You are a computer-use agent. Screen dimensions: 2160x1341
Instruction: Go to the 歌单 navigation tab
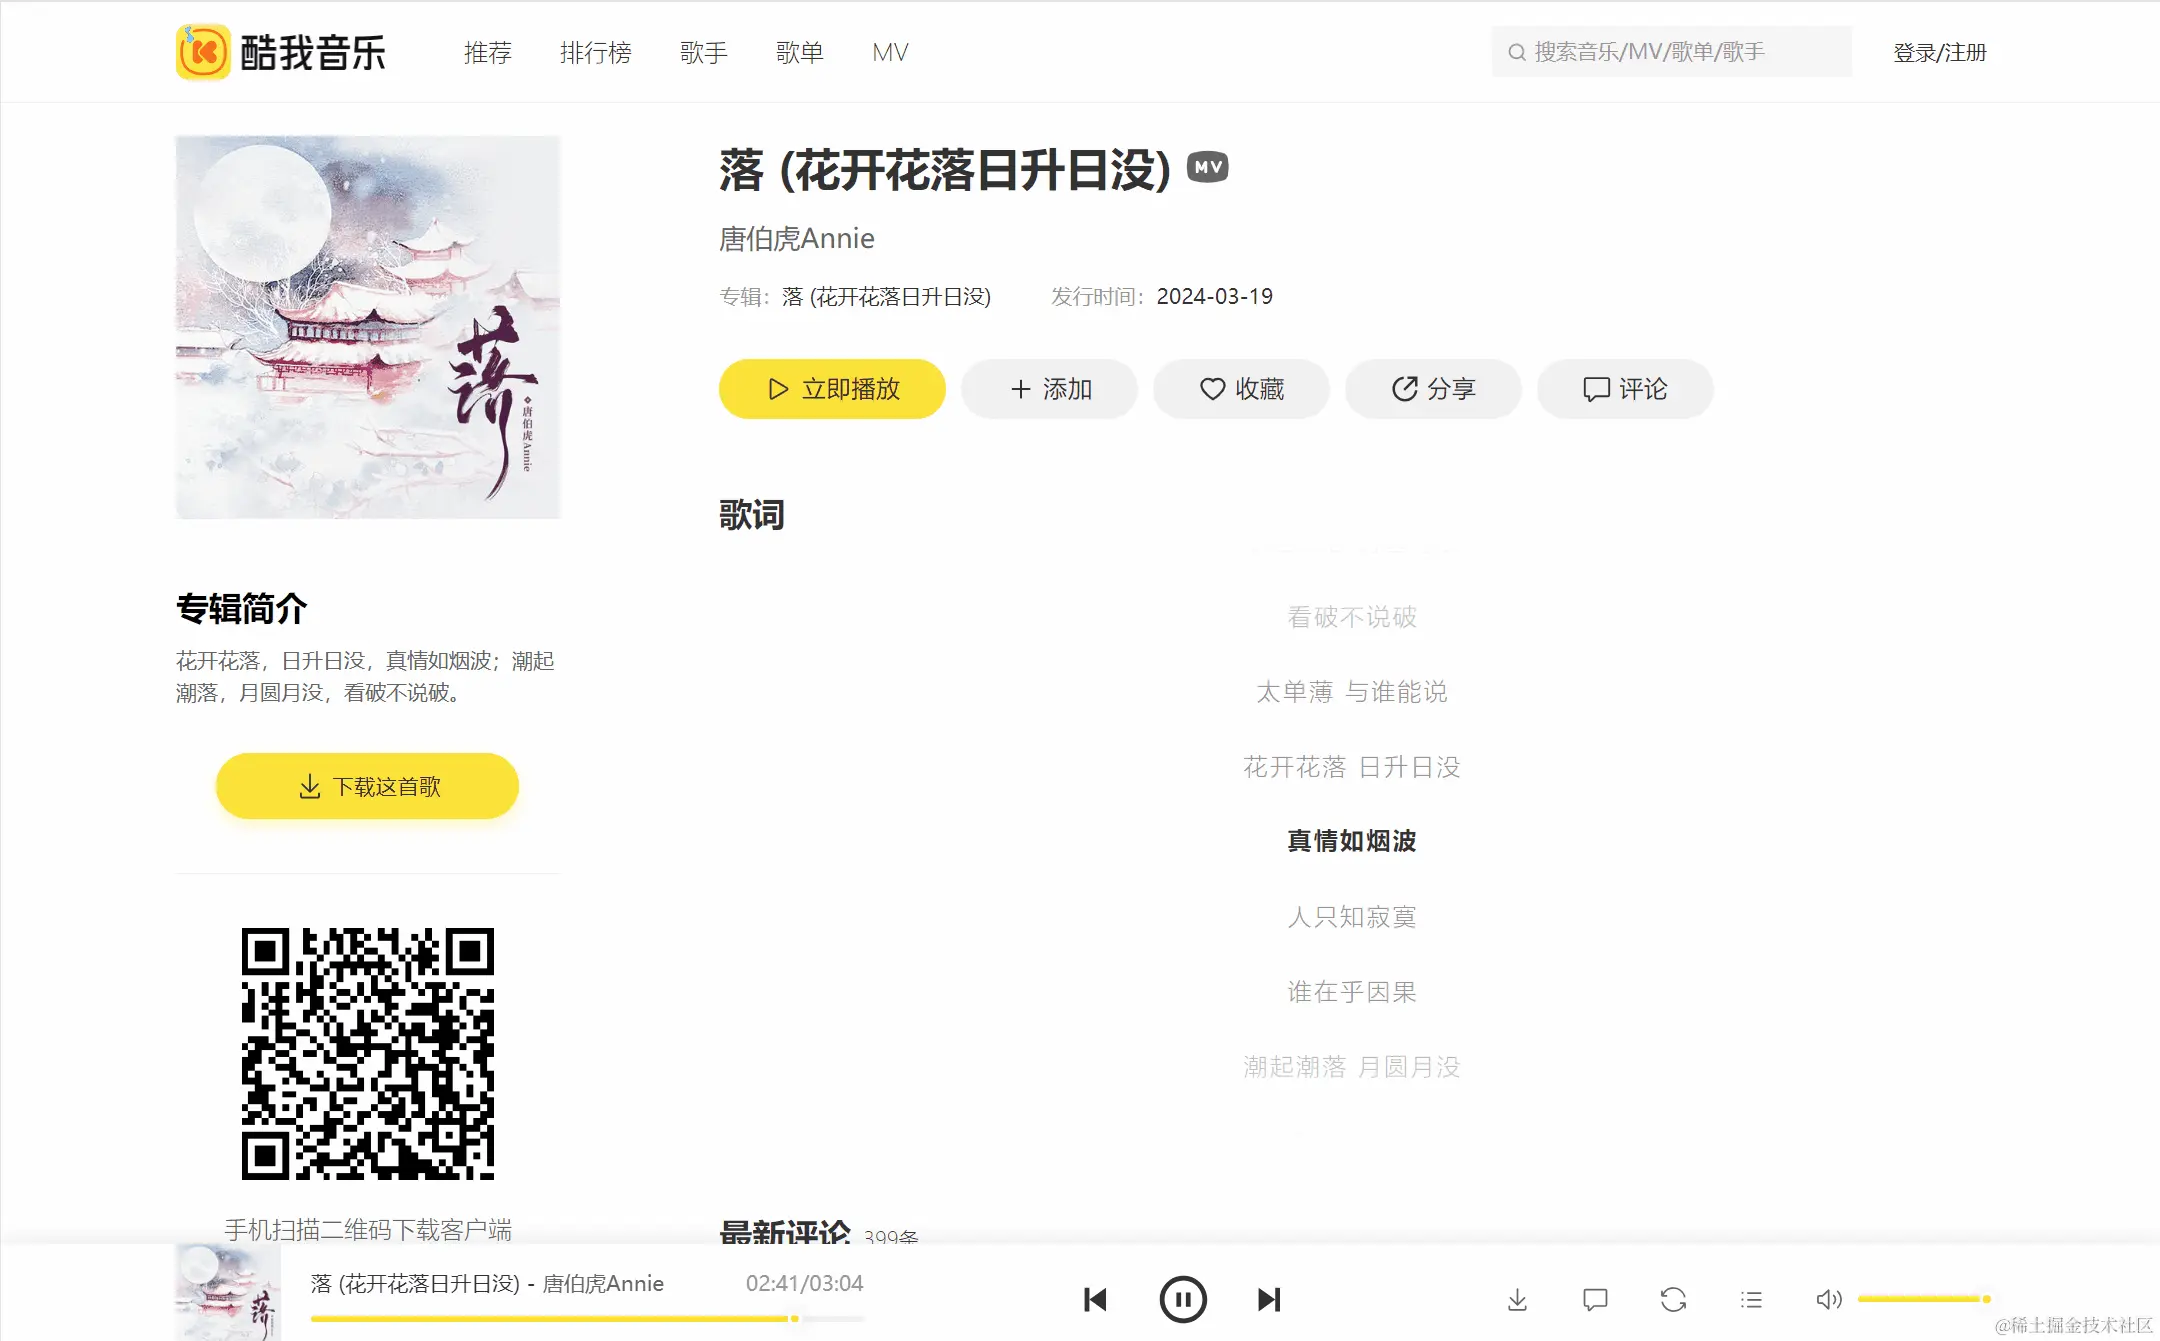click(x=799, y=52)
